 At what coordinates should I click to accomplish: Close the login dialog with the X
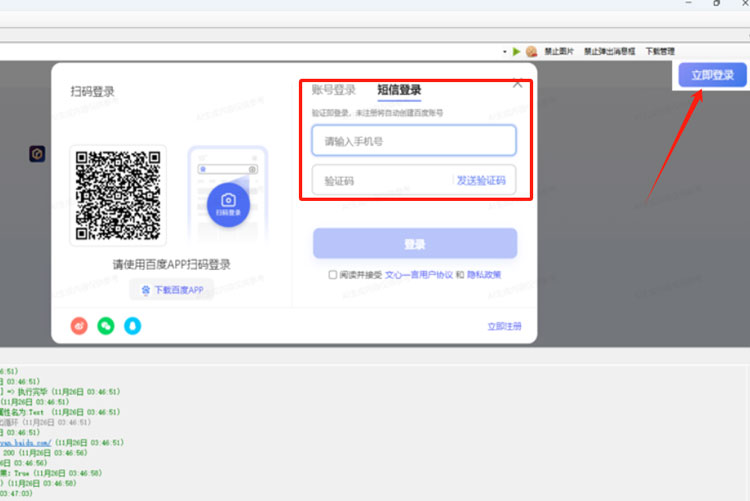click(517, 83)
